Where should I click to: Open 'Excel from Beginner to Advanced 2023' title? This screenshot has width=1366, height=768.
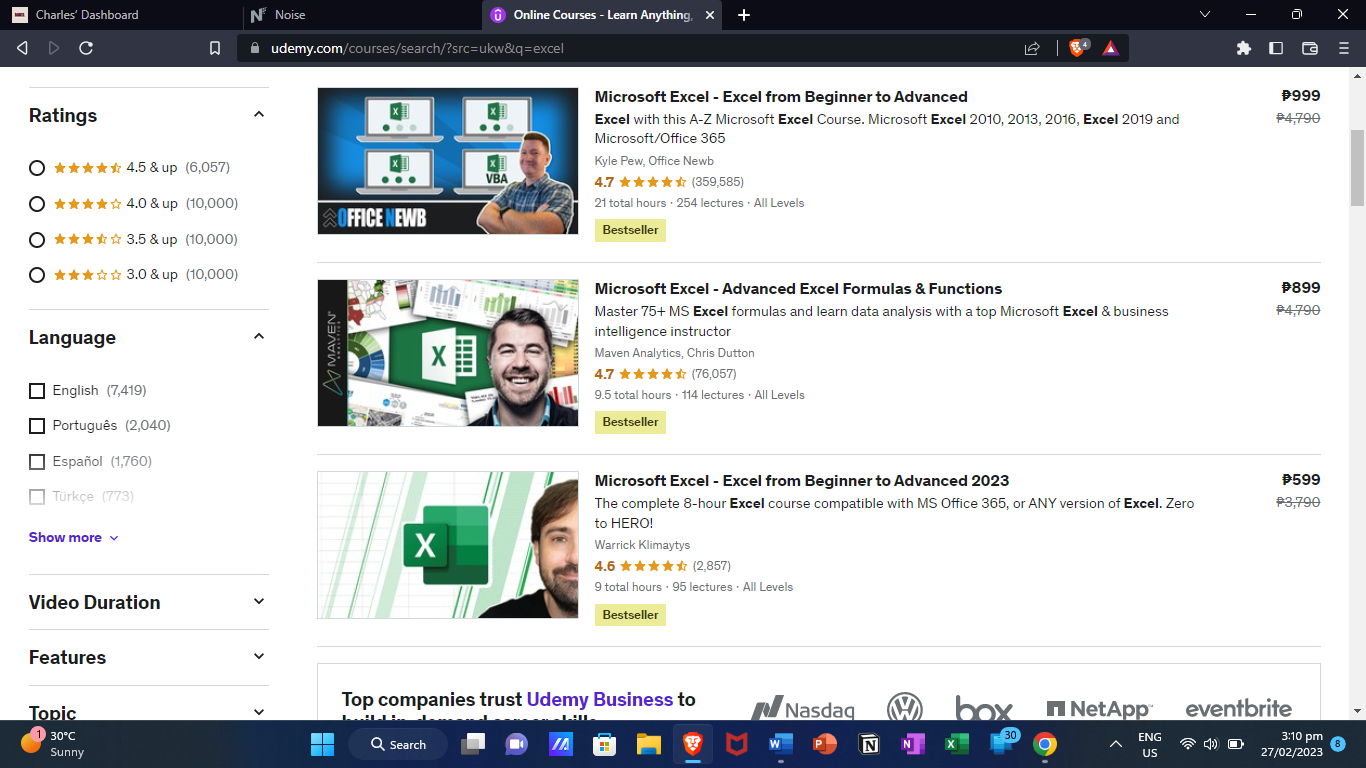click(x=802, y=481)
